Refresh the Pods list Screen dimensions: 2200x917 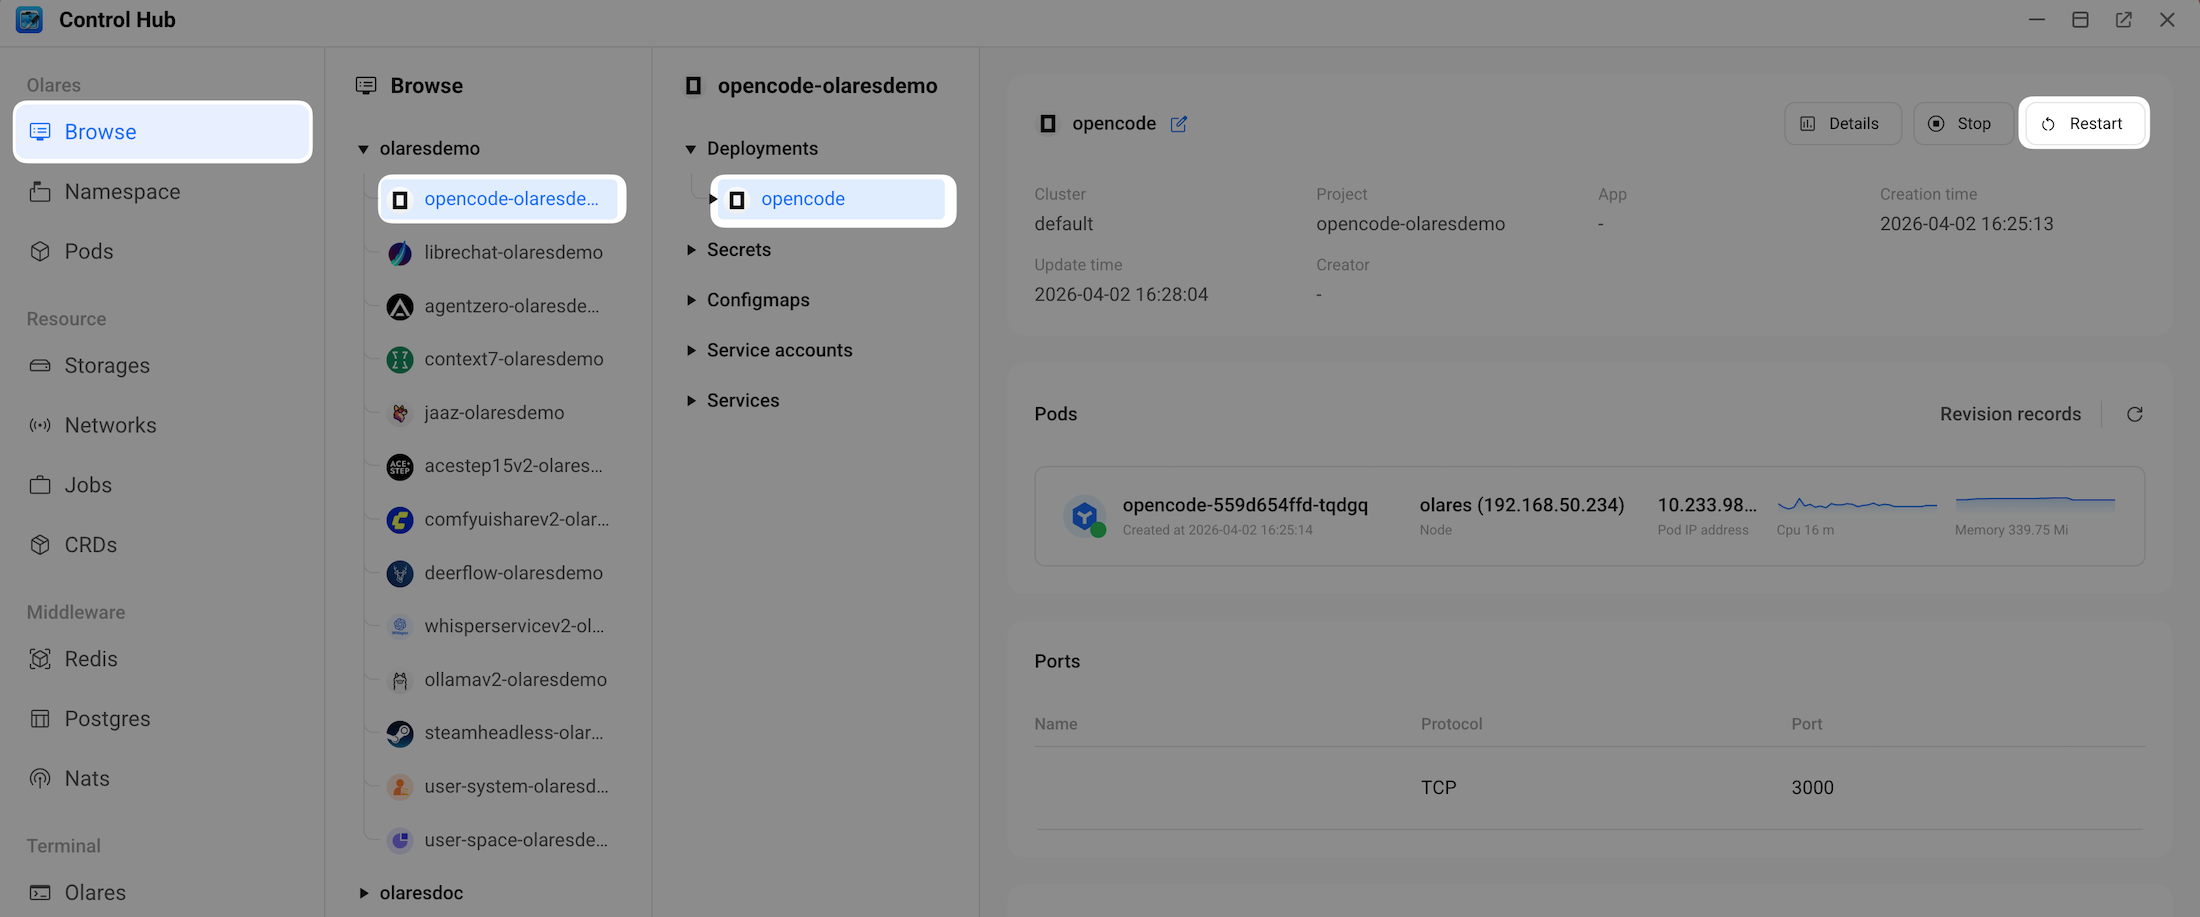point(2134,414)
